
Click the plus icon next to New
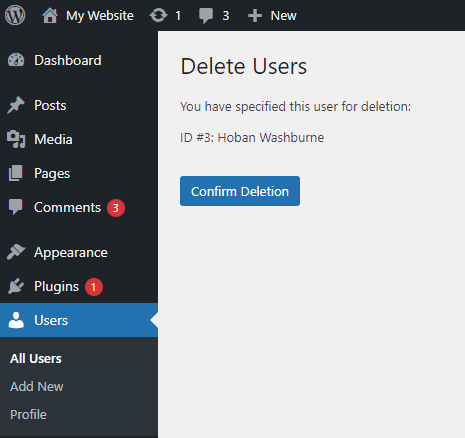coord(255,16)
